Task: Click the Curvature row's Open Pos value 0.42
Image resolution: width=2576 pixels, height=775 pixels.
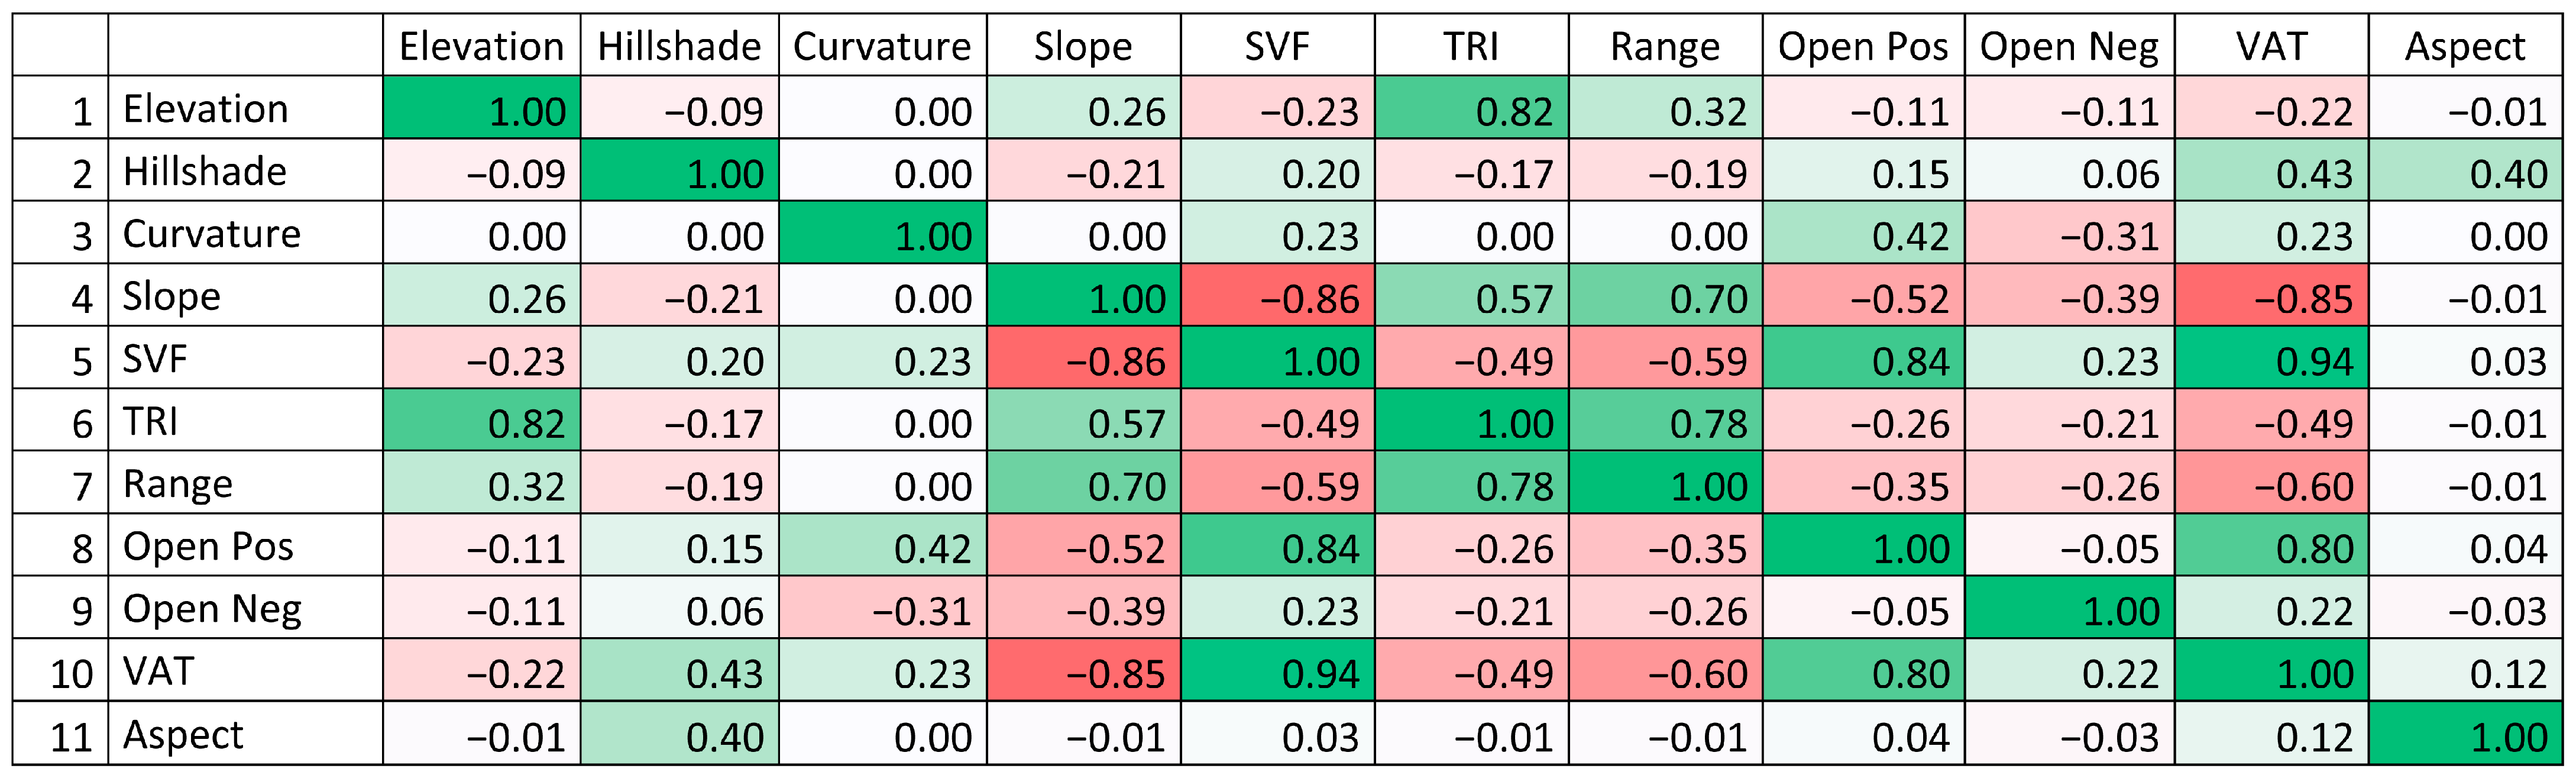Action: pos(1863,233)
